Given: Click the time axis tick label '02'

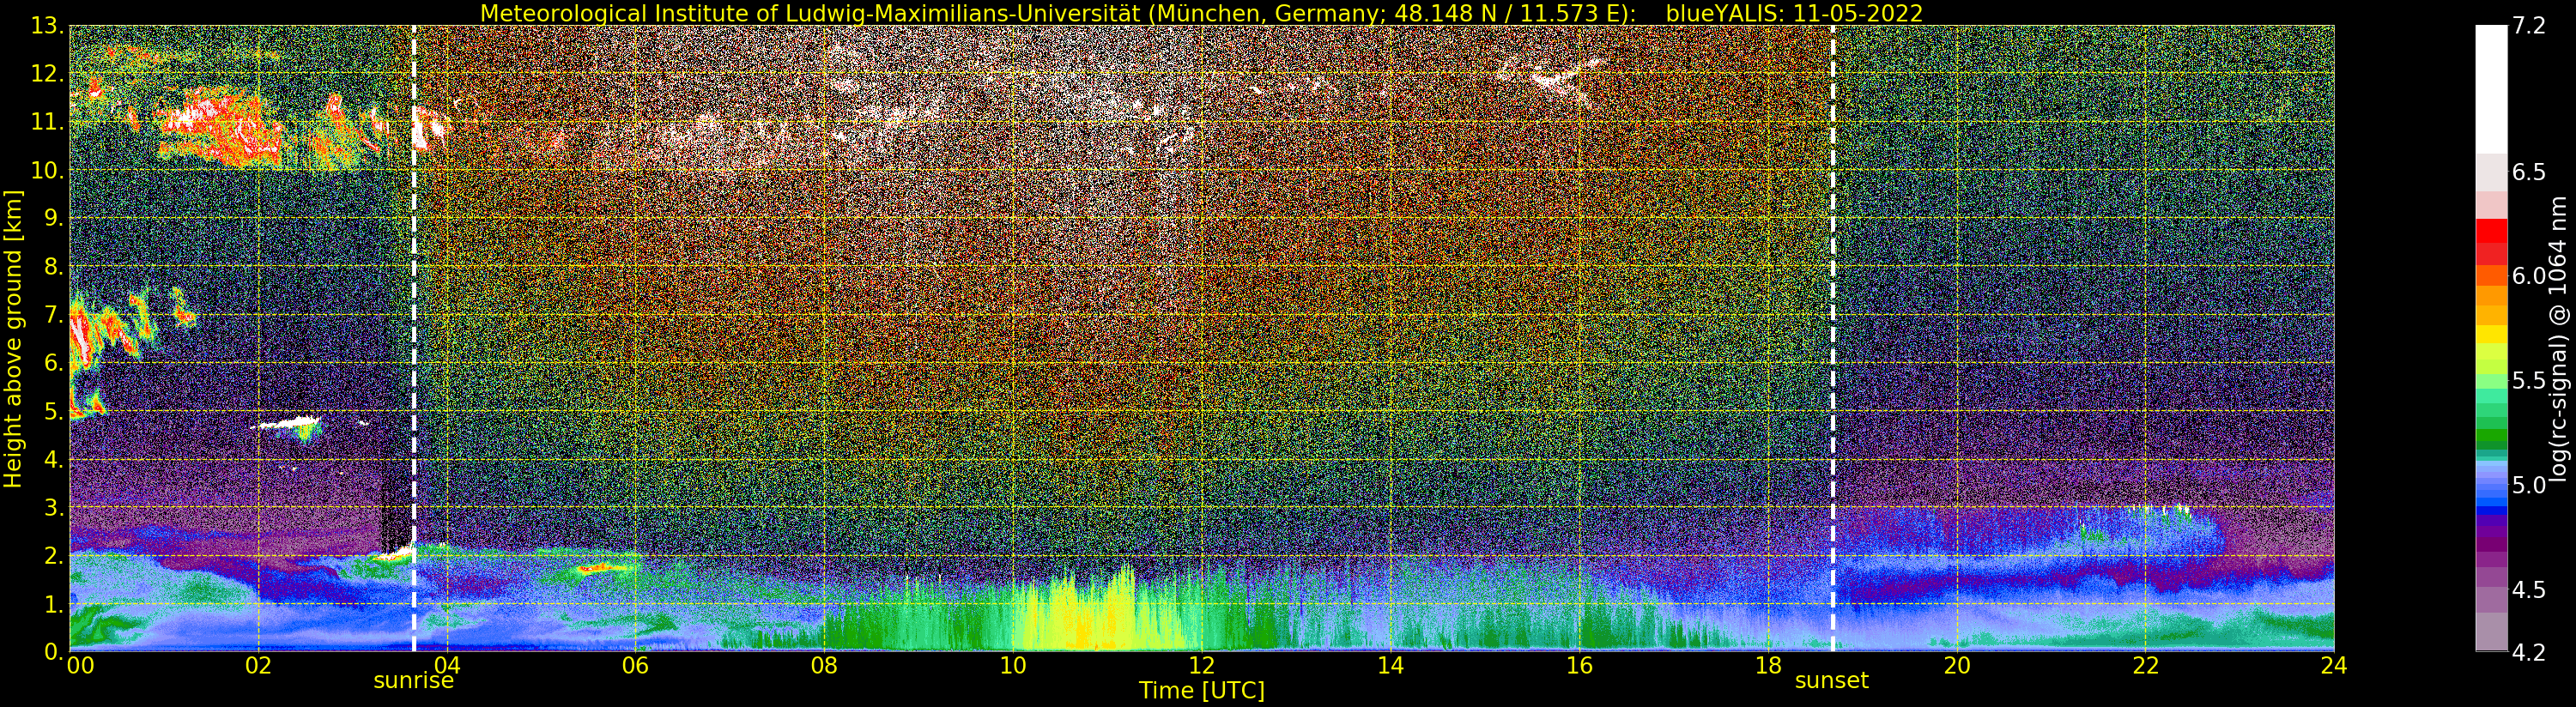Looking at the screenshot, I should [x=258, y=665].
